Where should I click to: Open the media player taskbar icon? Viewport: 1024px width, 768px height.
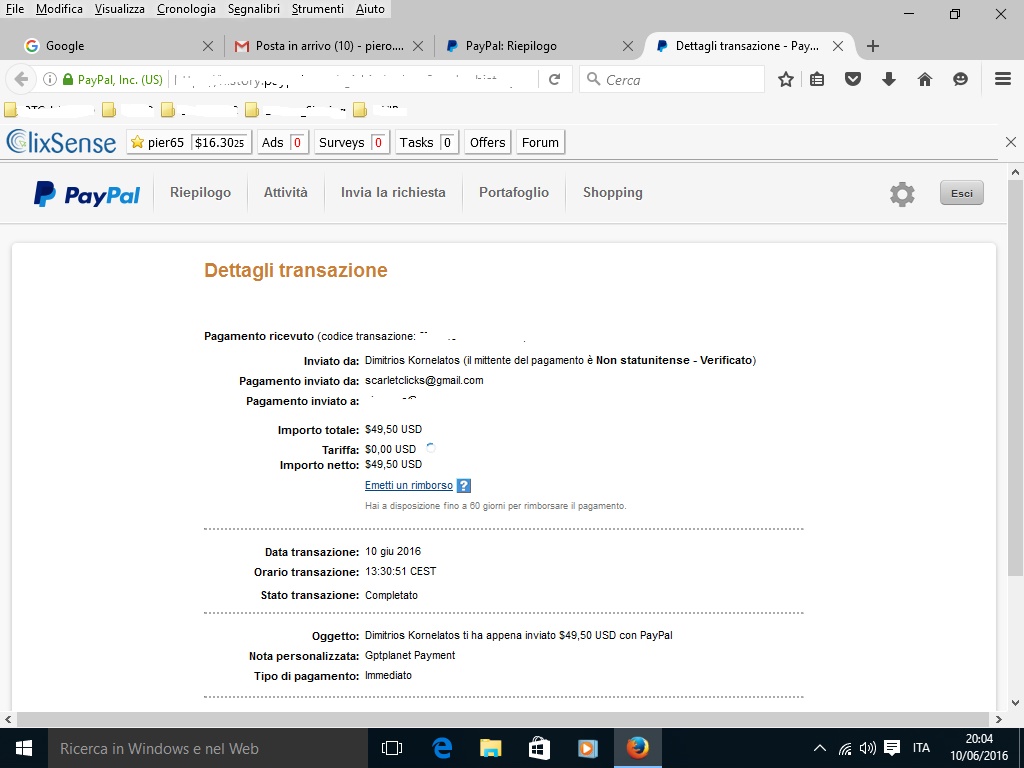[588, 748]
